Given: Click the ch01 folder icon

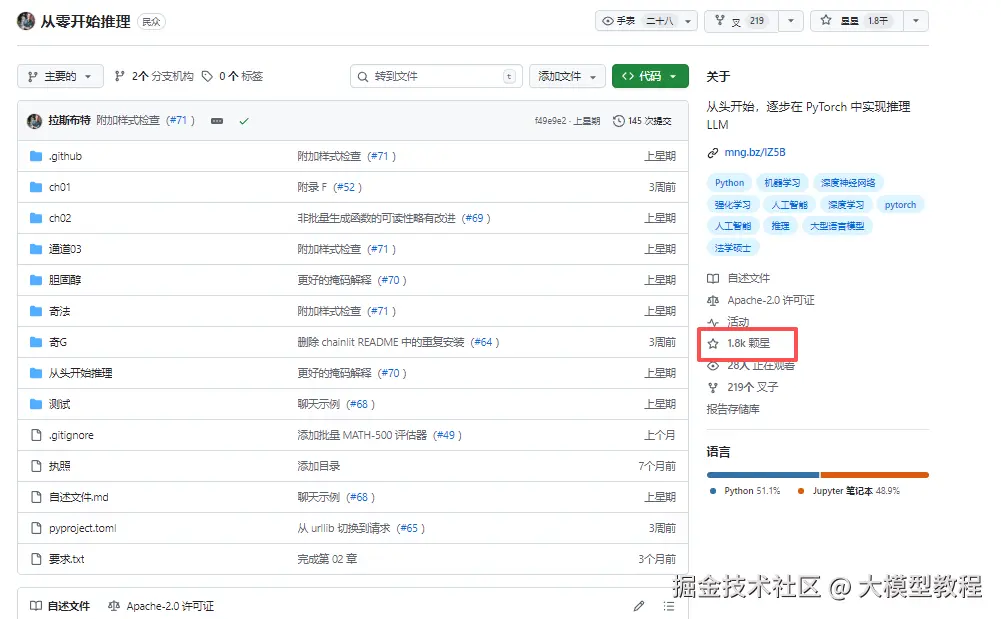Looking at the screenshot, I should (x=36, y=187).
